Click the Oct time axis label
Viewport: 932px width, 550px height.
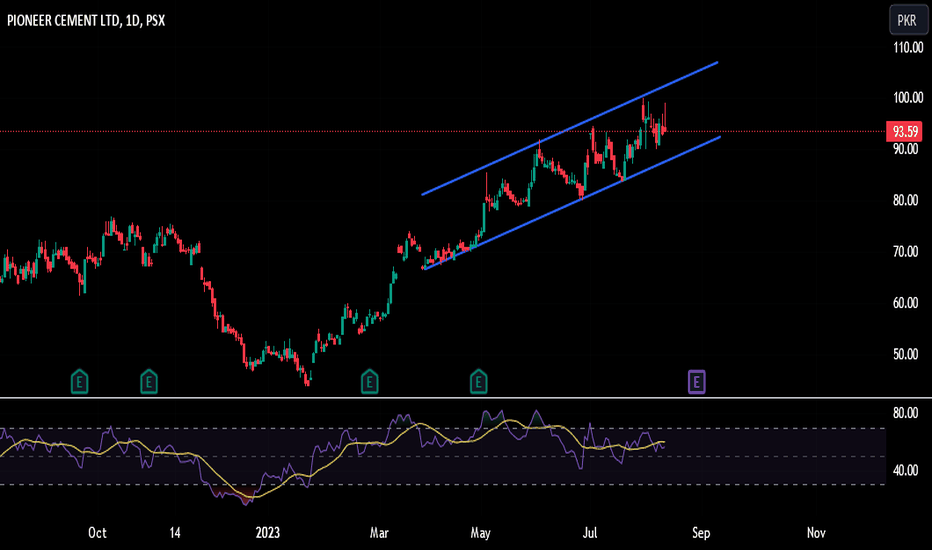(97, 533)
